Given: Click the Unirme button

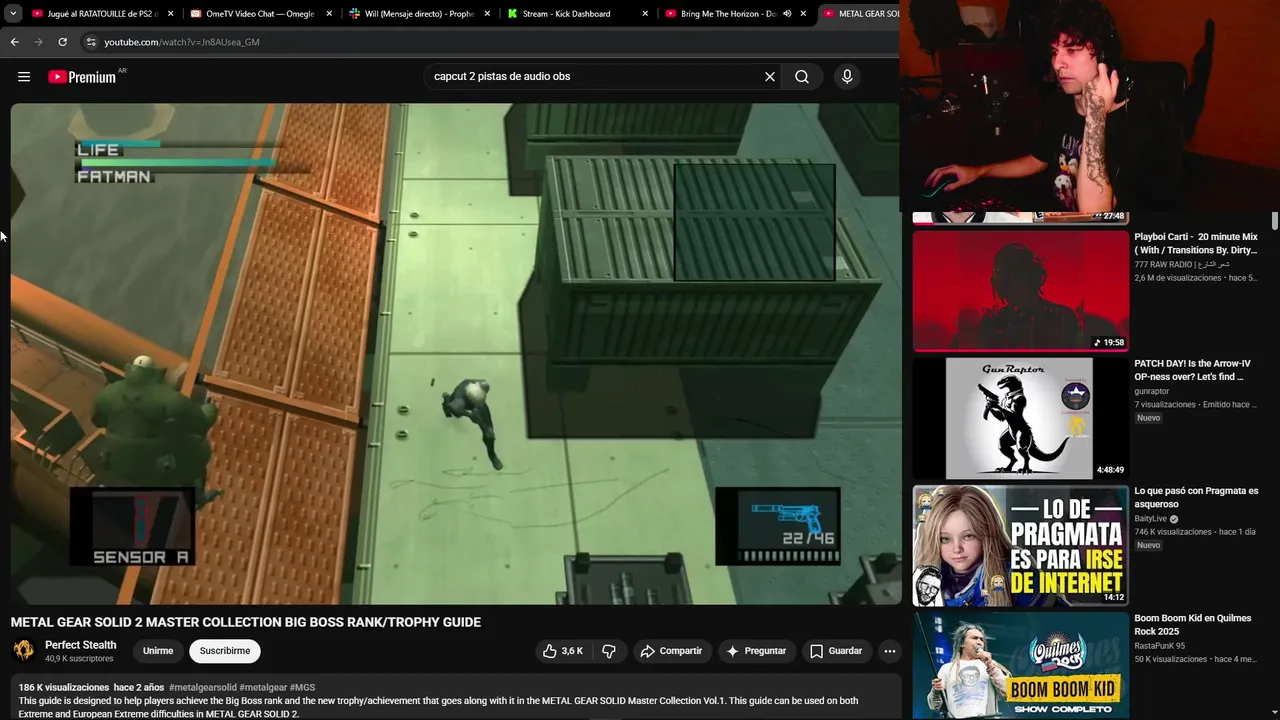Looking at the screenshot, I should click(x=158, y=651).
